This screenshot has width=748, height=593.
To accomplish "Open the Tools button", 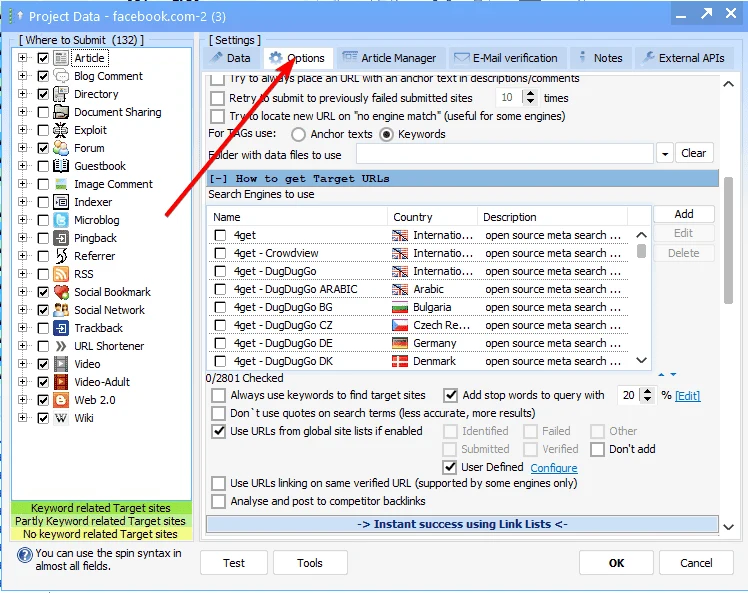I will (310, 563).
